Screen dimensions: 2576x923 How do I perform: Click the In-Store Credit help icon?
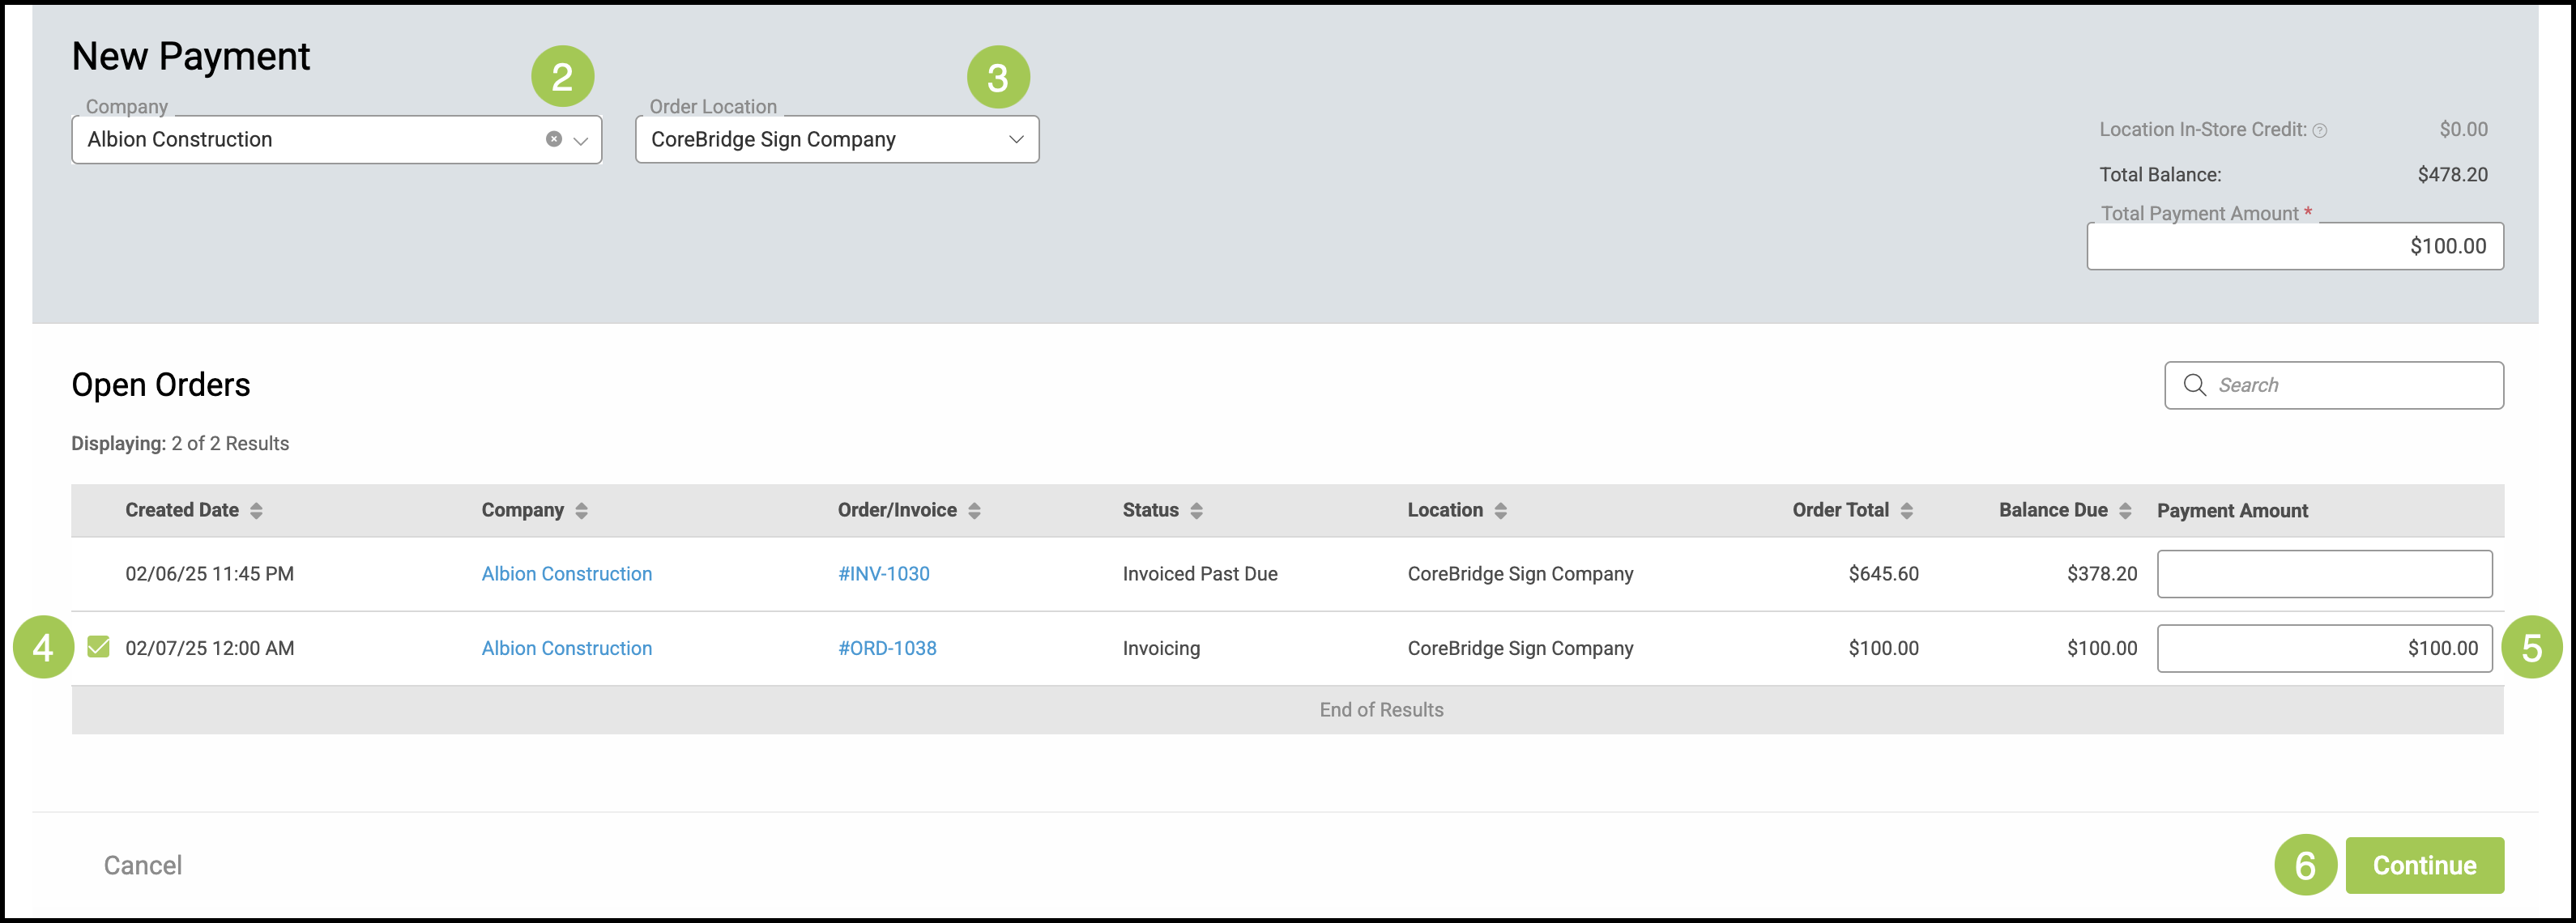pyautogui.click(x=2320, y=131)
